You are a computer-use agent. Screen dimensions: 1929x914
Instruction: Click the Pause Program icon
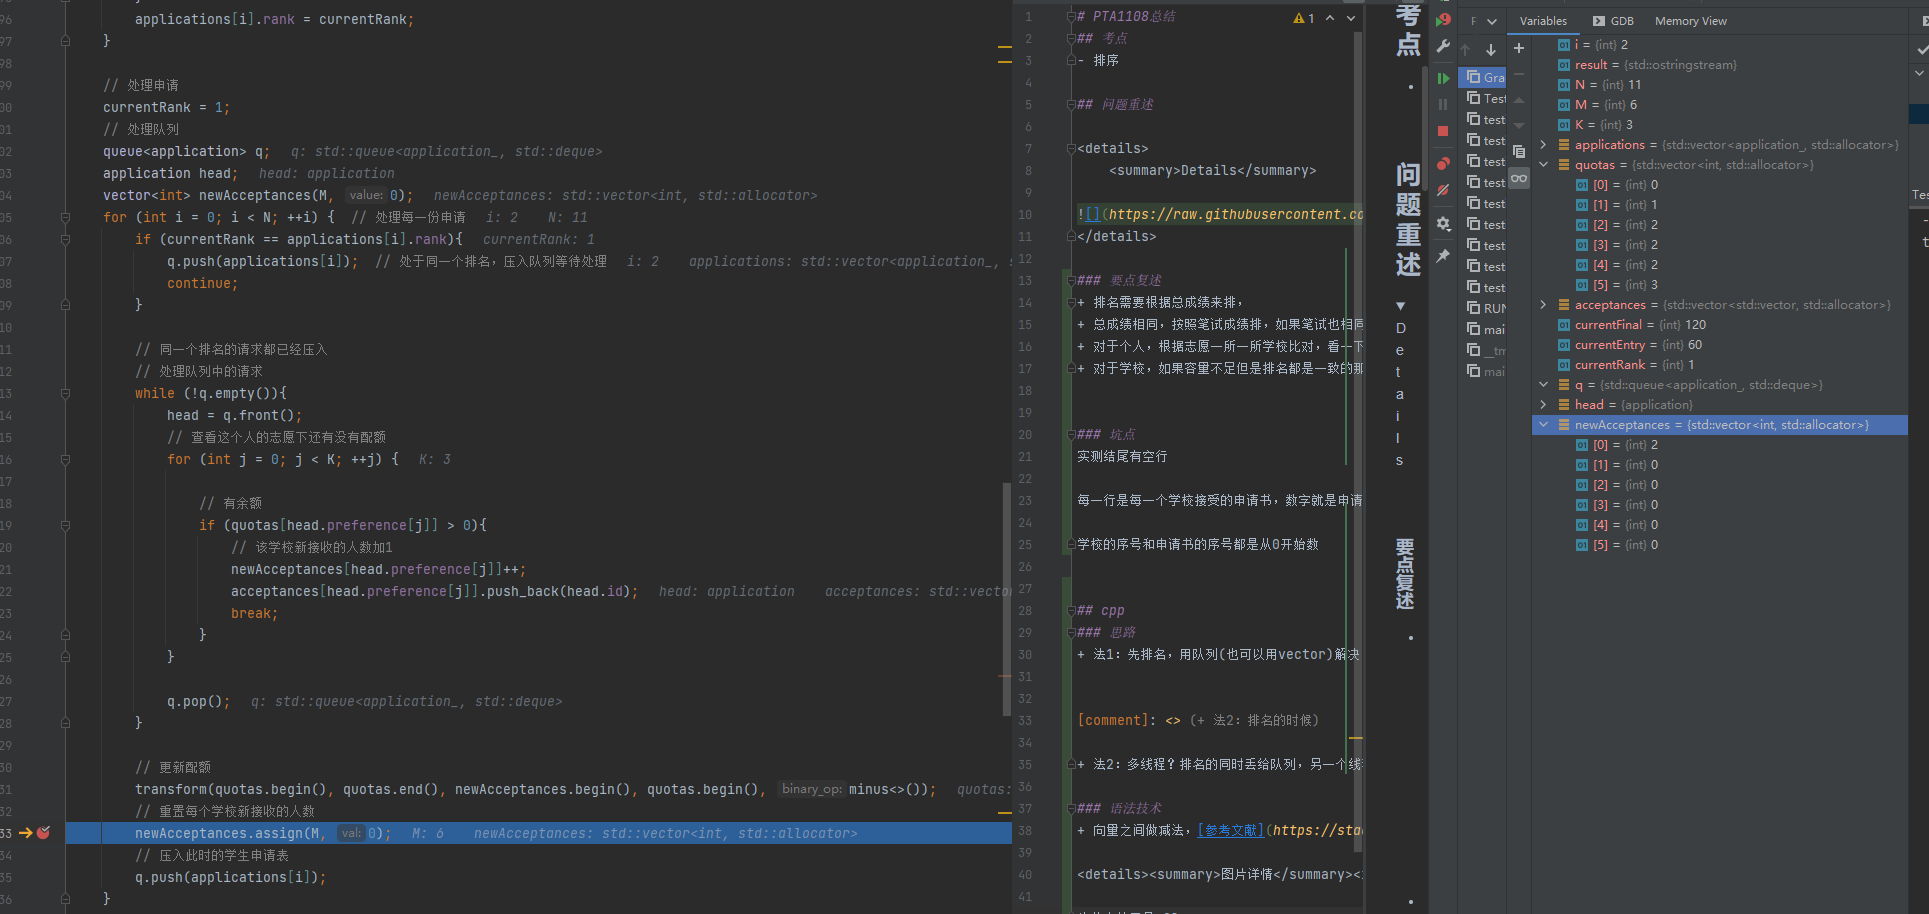[1443, 104]
